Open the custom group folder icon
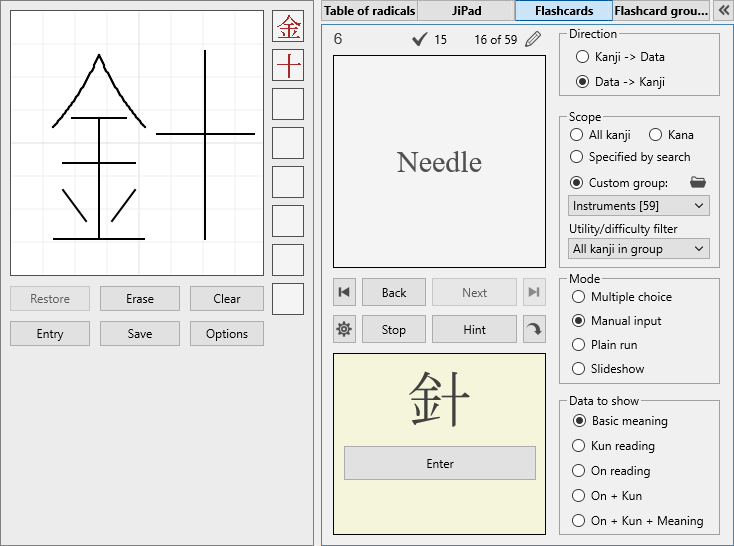Image resolution: width=734 pixels, height=546 pixels. [x=698, y=182]
